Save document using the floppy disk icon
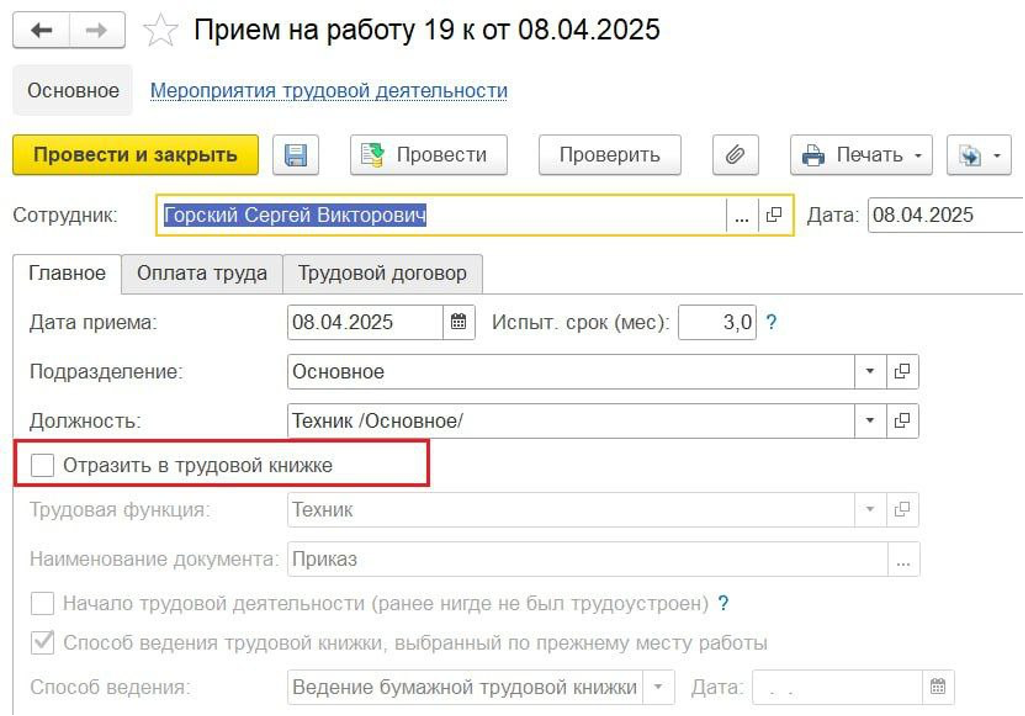Viewport: 1025px width, 716px height. pyautogui.click(x=296, y=155)
